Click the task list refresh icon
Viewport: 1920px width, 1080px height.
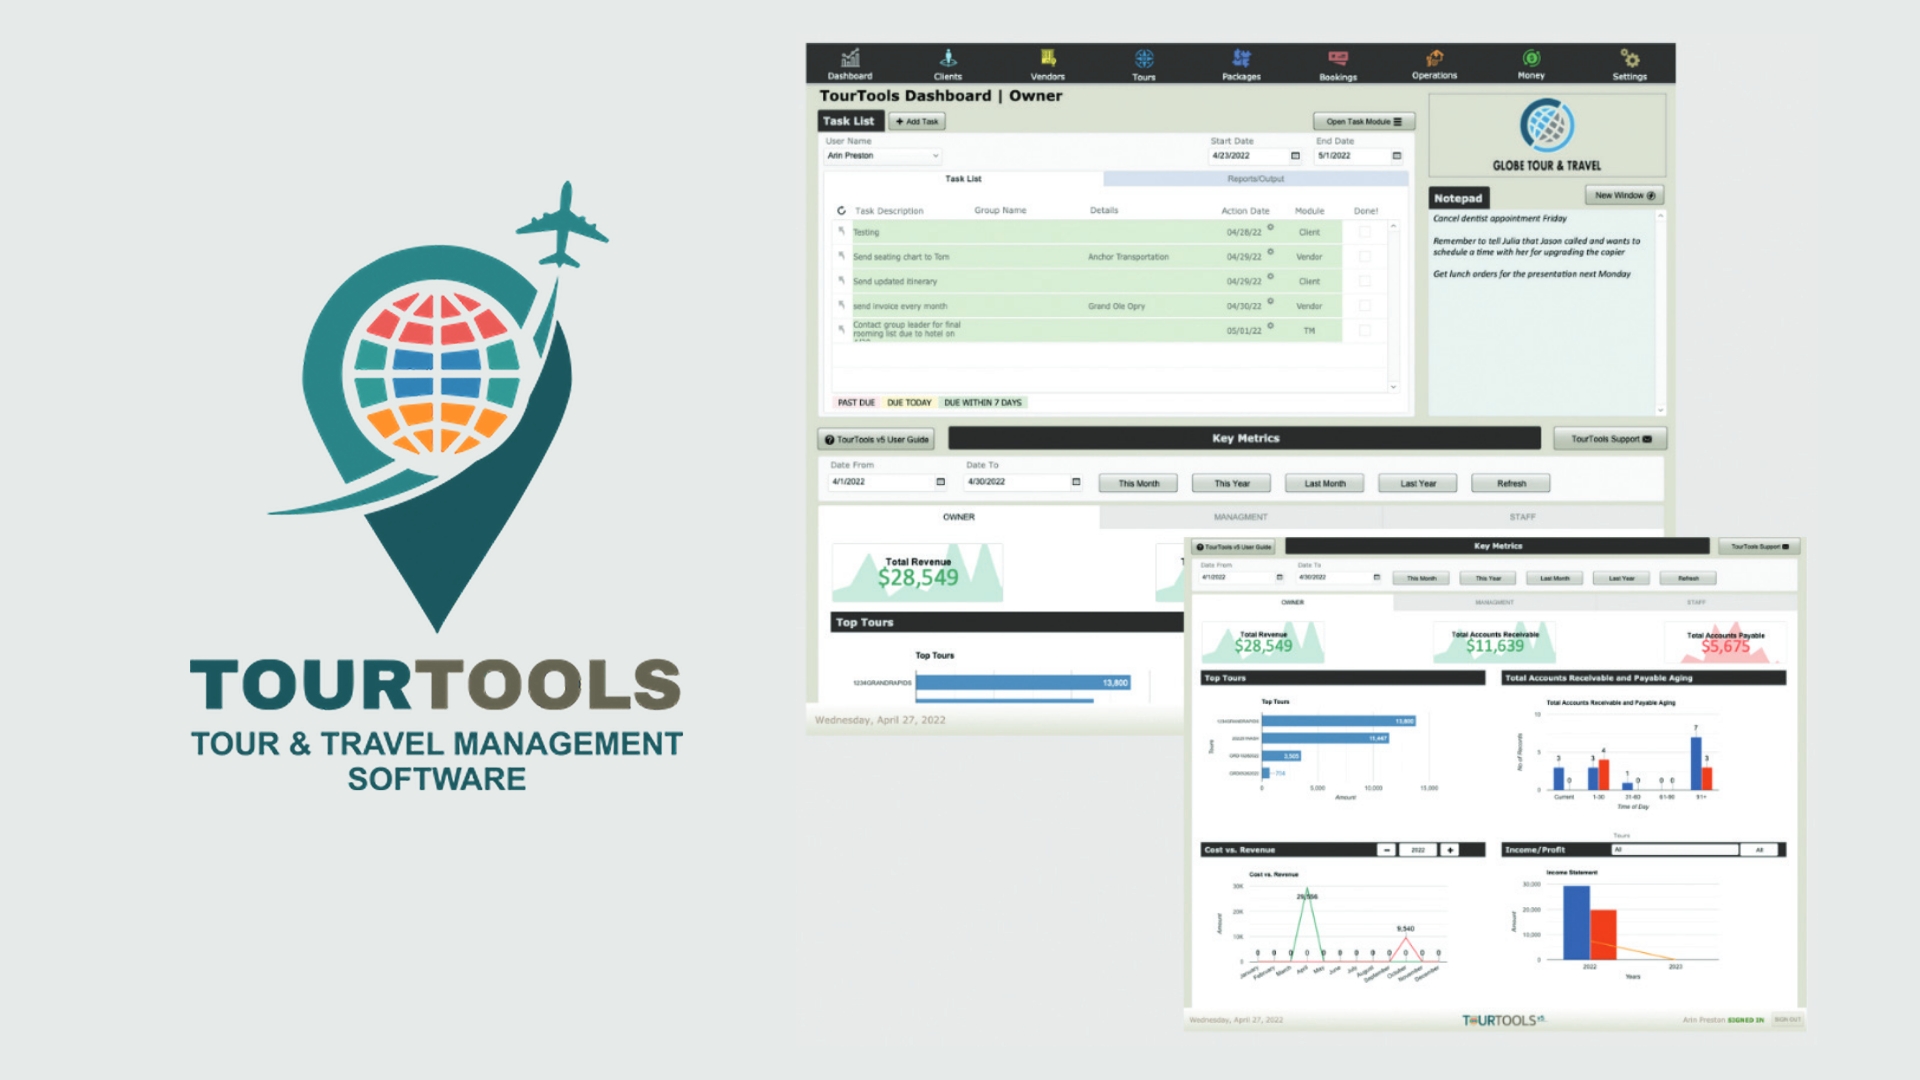point(841,211)
